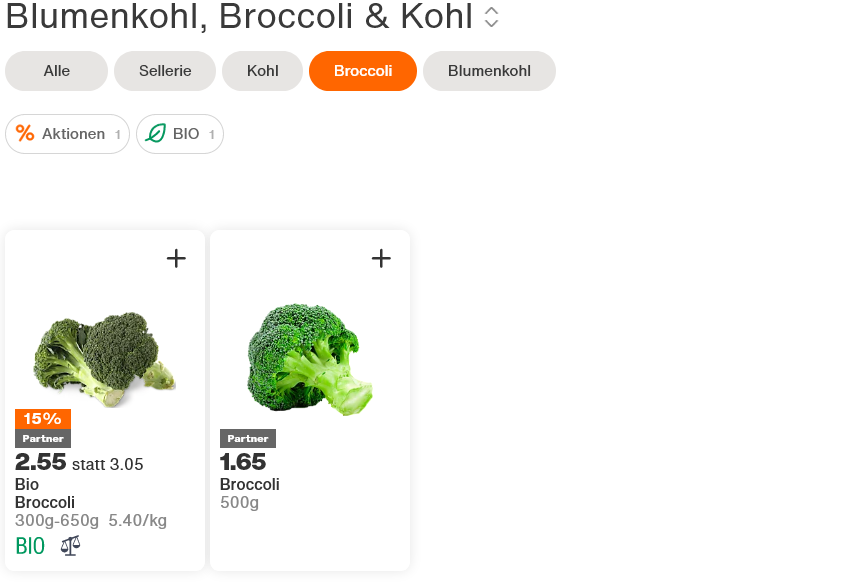Click the orange percent icon in Aktionen filter
The height and width of the screenshot is (586, 854).
(x=25, y=134)
